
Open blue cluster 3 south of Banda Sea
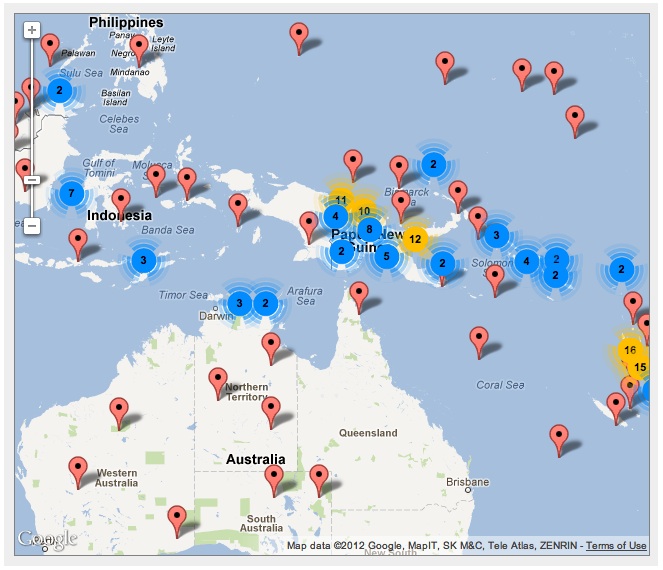point(143,260)
